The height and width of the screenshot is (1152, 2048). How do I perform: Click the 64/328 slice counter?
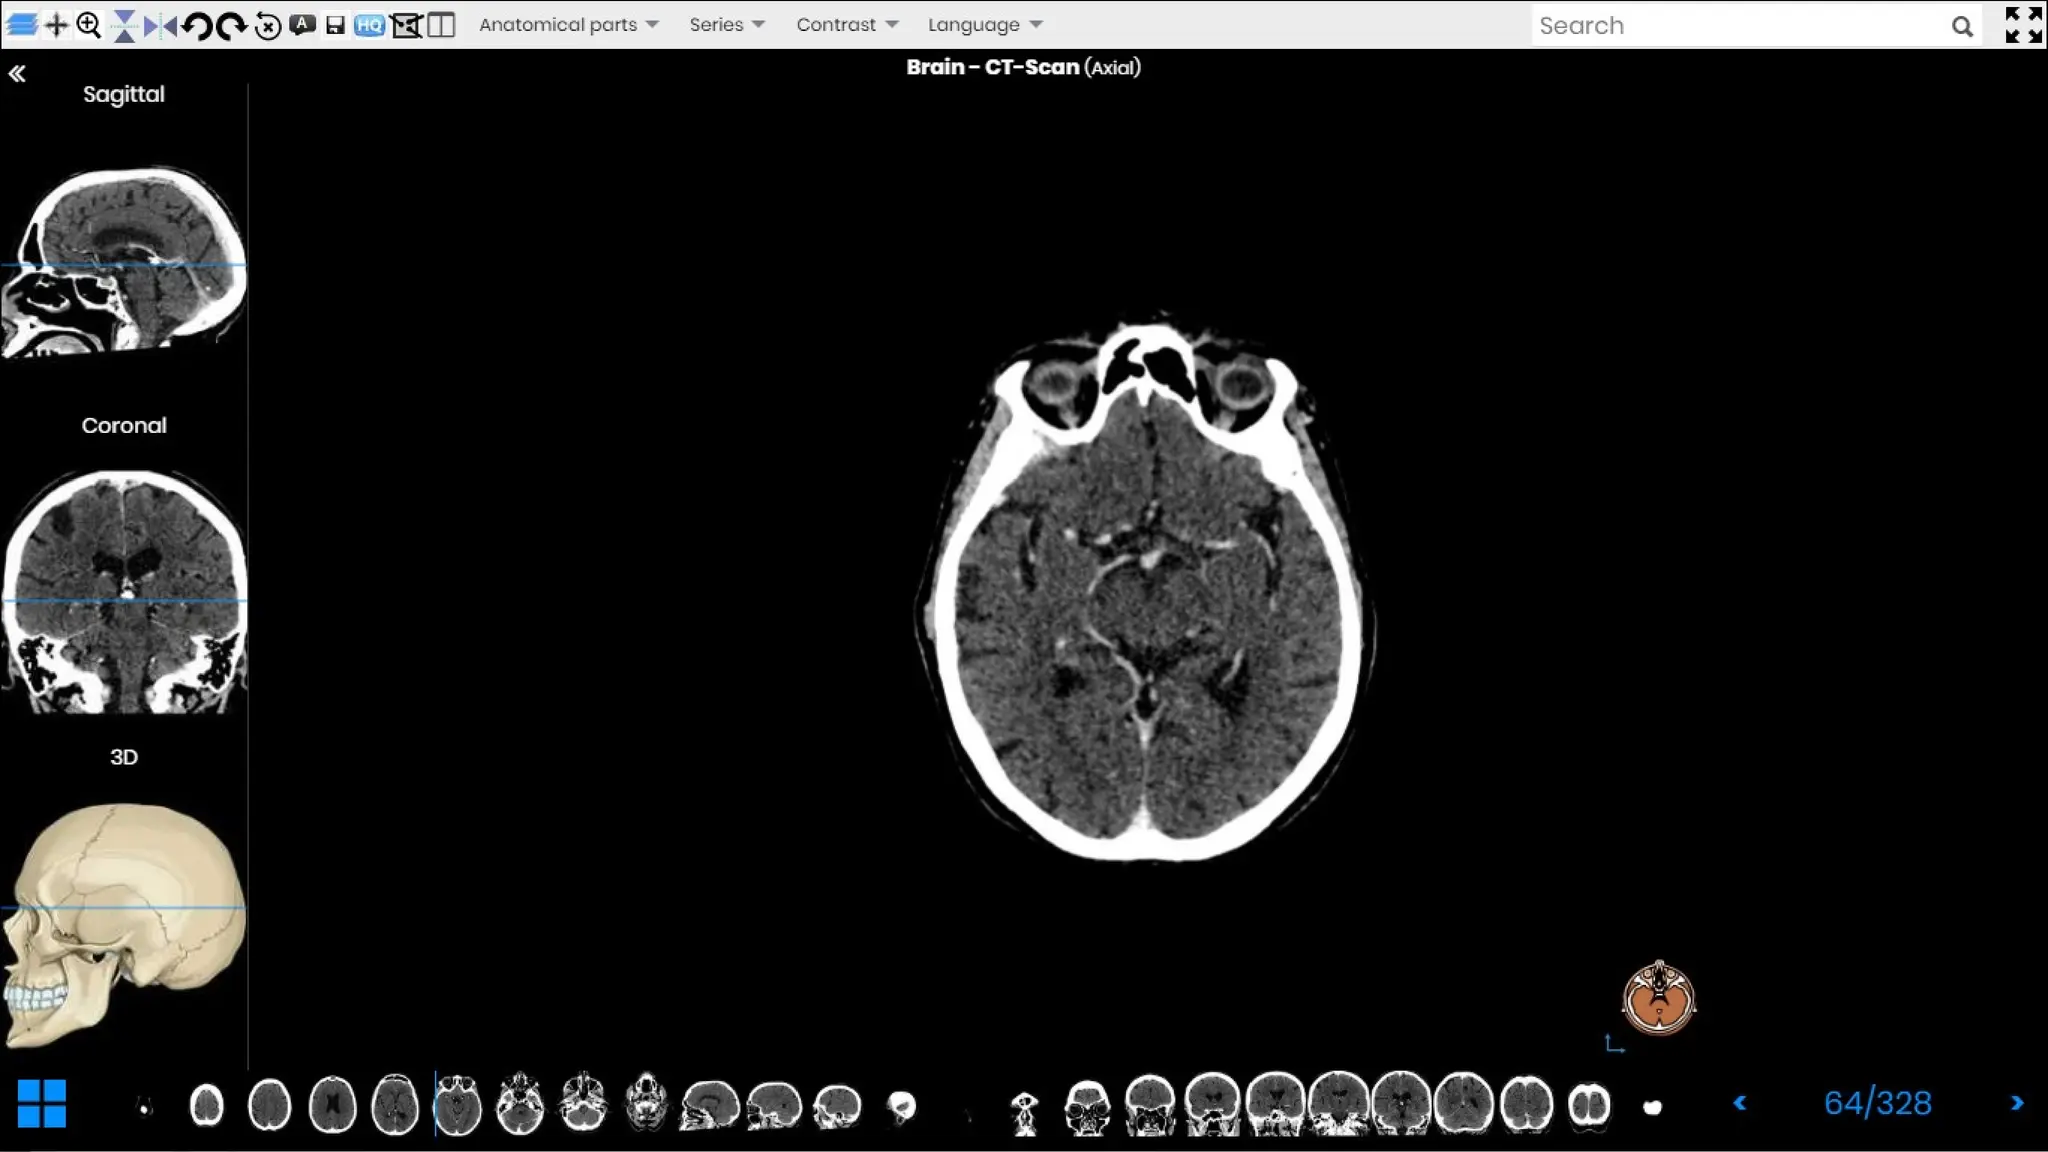click(1878, 1103)
